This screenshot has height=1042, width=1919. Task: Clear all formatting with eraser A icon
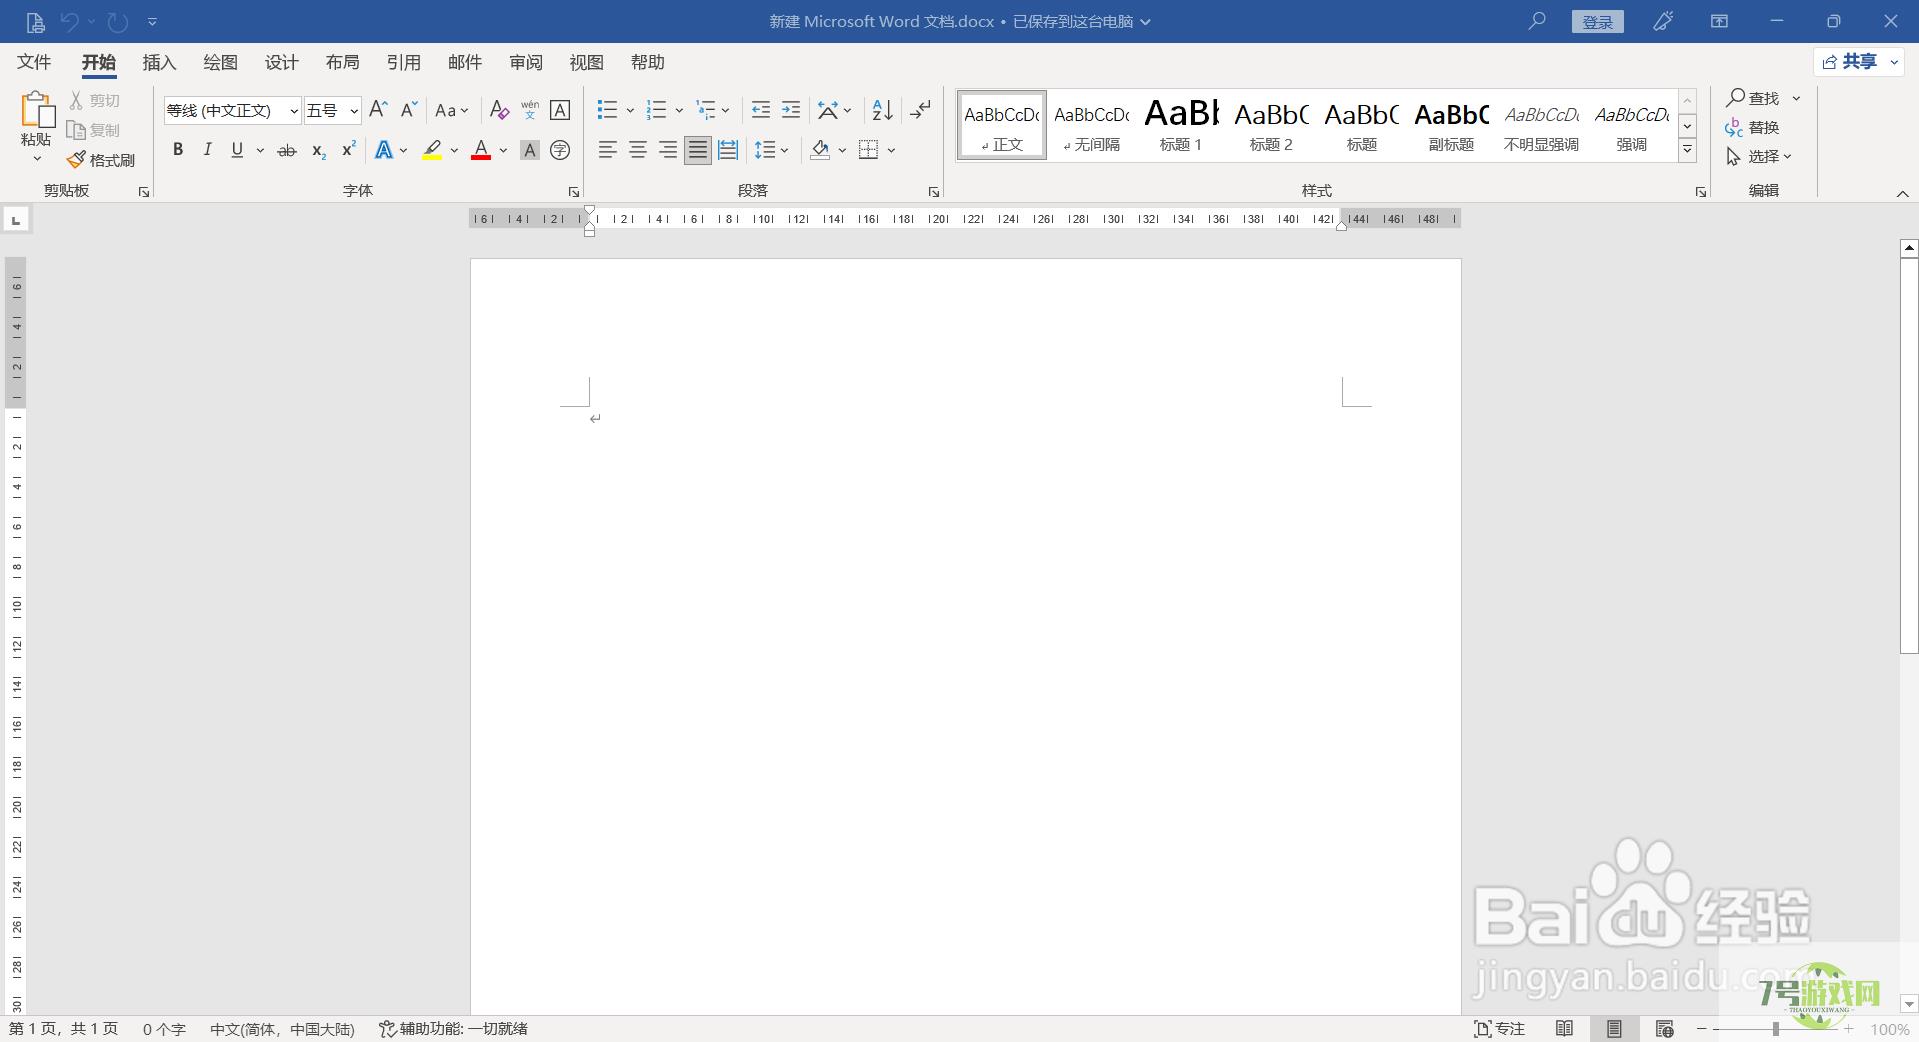499,110
